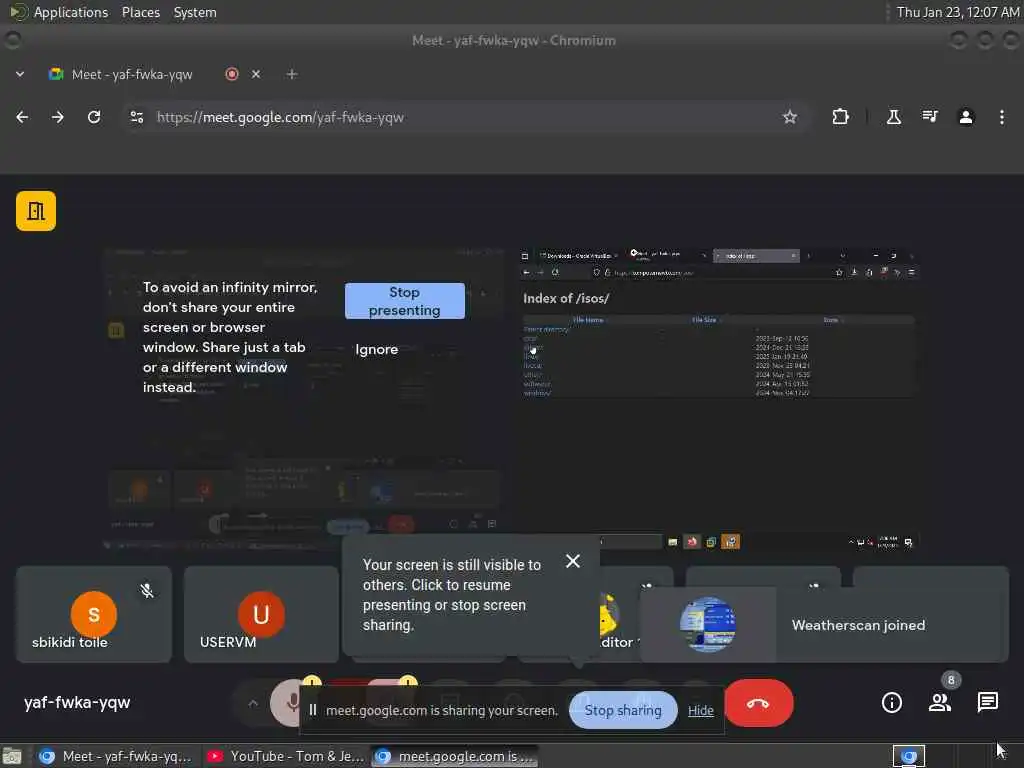
Task: Click the recording indicator on Meet tab
Action: (x=231, y=74)
